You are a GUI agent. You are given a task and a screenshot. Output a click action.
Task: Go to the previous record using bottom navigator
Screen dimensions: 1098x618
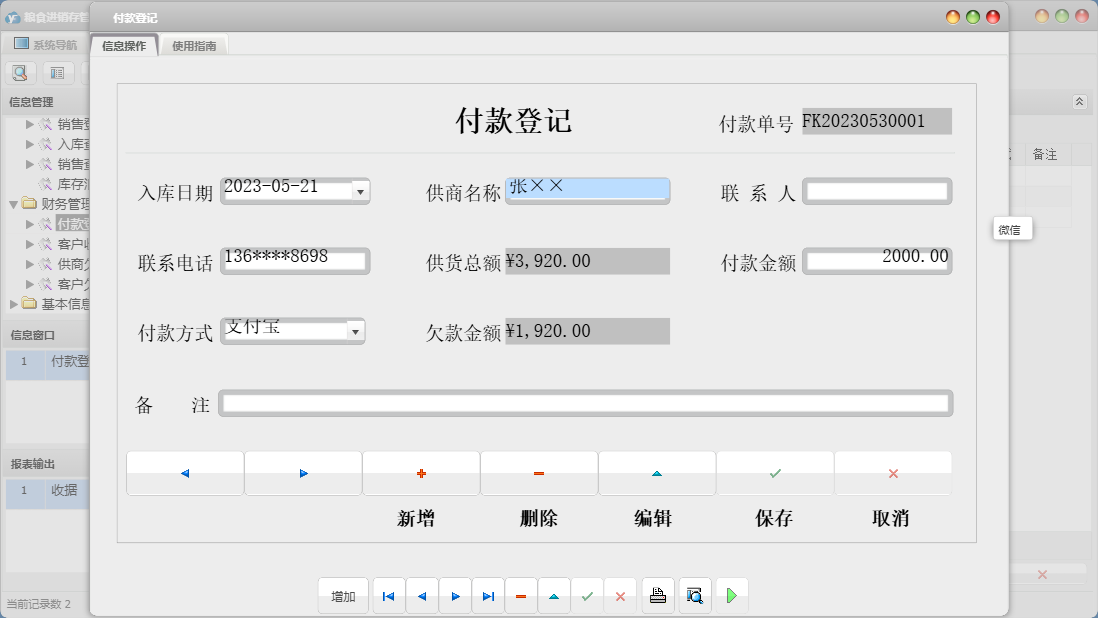[x=421, y=595]
